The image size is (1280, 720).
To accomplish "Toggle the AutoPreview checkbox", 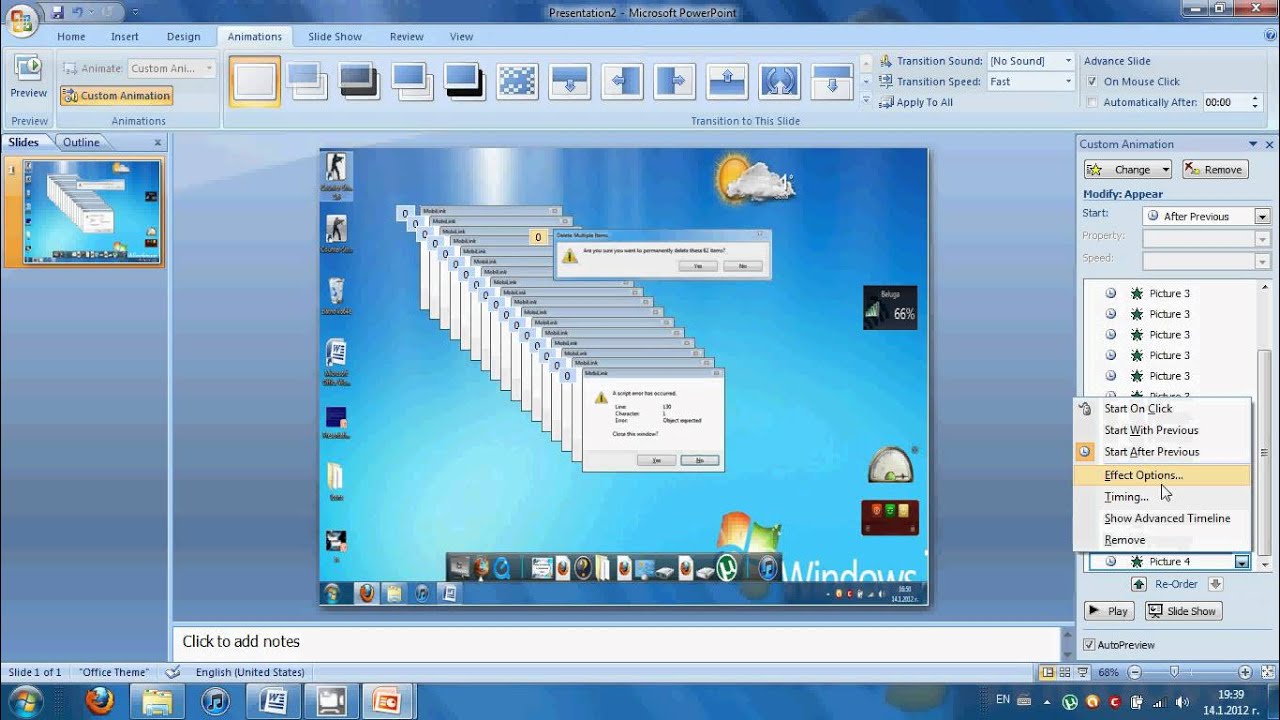I will coord(1089,645).
